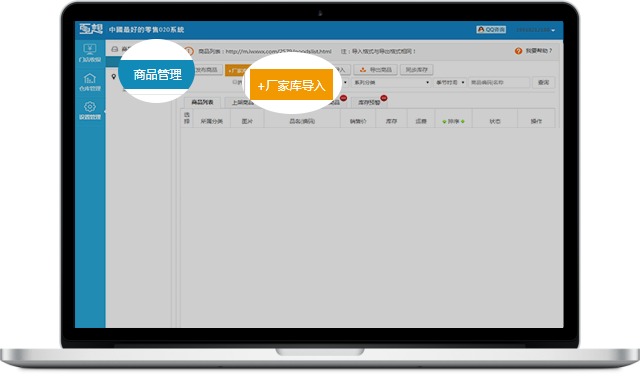Image resolution: width=640 pixels, height=374 pixels.
Task: Open the 季节时间 dropdown
Action: [x=450, y=82]
